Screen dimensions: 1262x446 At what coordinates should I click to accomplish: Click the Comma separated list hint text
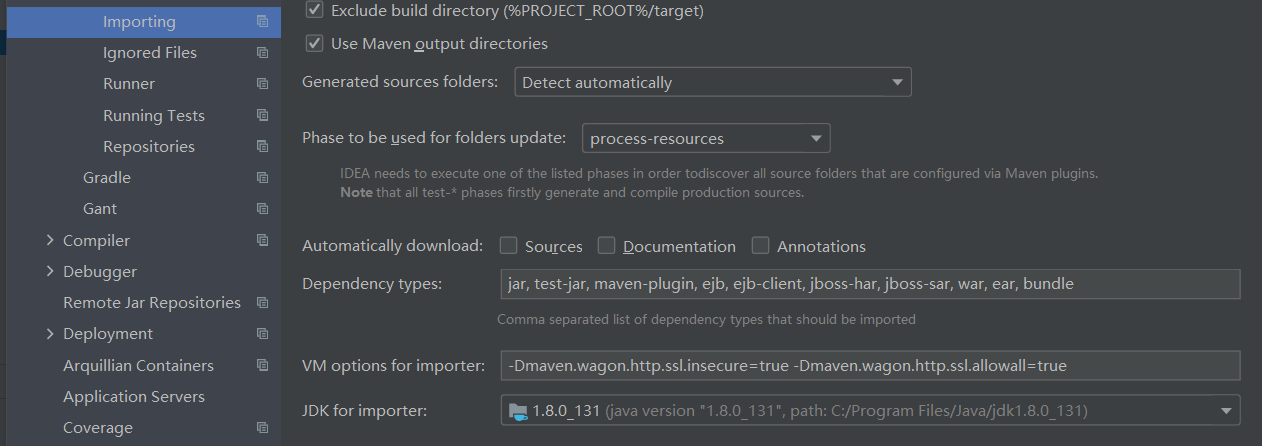tap(706, 320)
